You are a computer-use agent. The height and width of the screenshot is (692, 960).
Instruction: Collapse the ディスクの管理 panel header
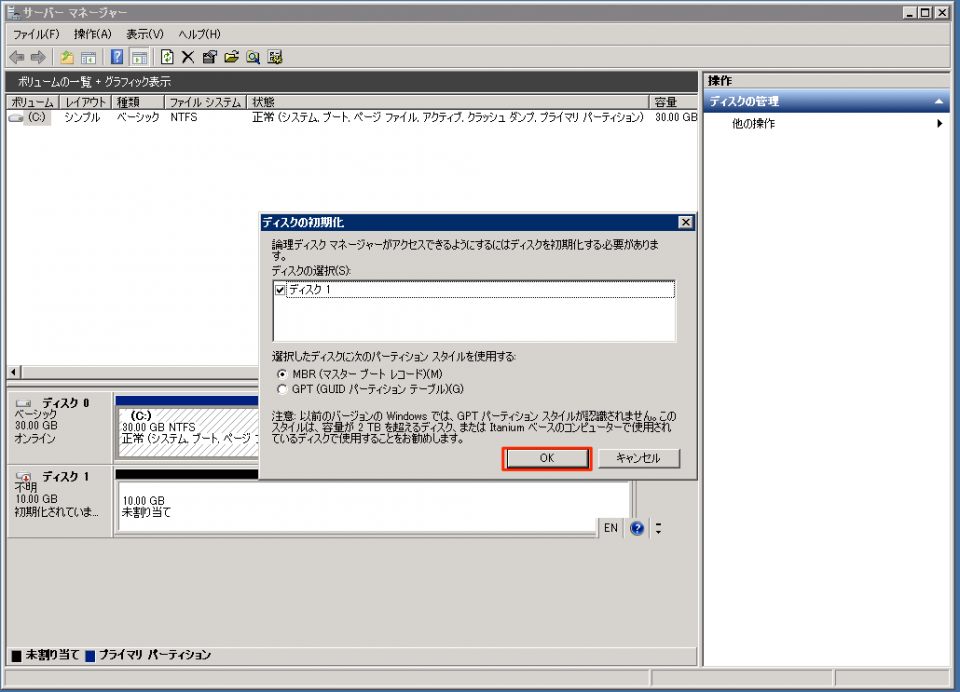coord(937,101)
